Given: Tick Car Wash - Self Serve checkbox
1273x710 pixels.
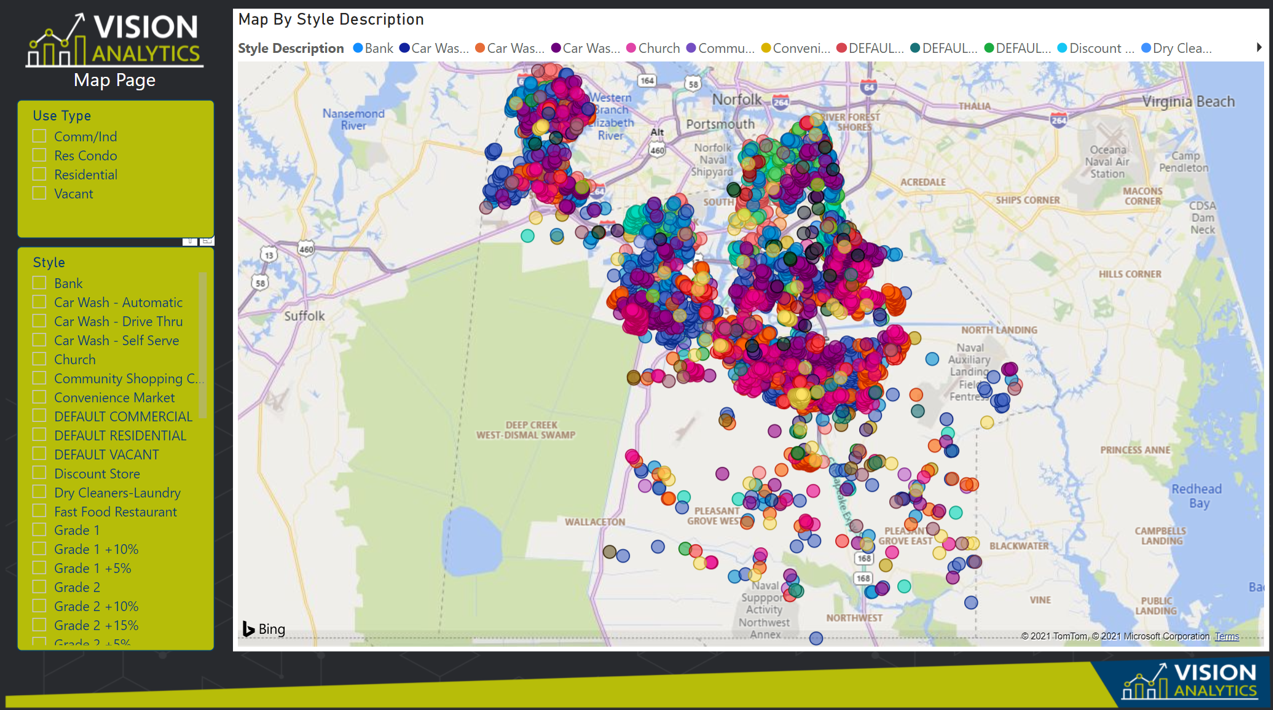Looking at the screenshot, I should (x=39, y=340).
